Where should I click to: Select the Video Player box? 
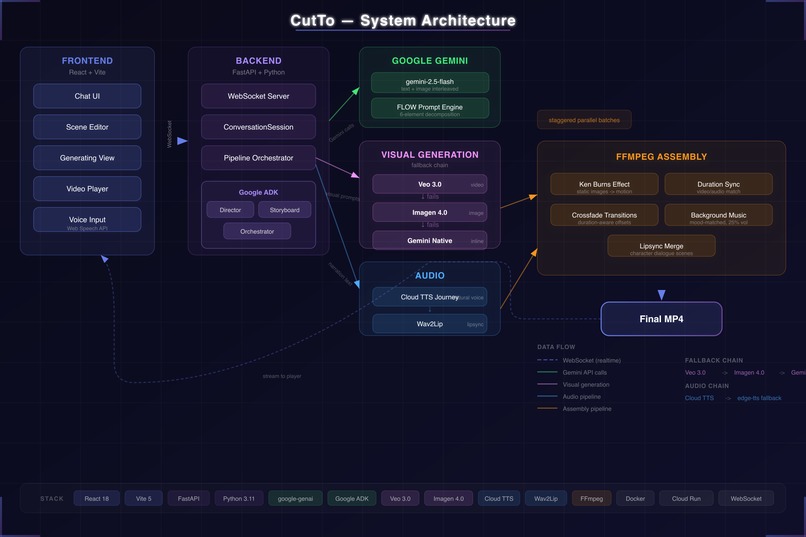tap(87, 189)
